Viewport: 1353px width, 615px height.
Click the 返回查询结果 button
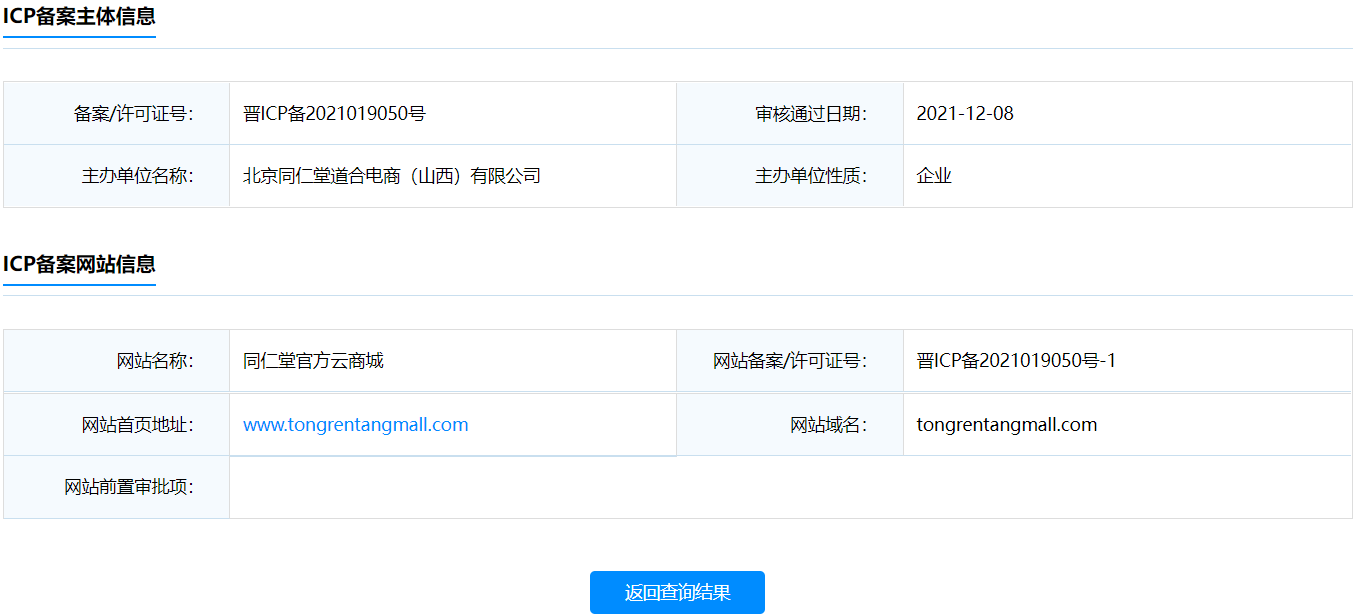[677, 592]
